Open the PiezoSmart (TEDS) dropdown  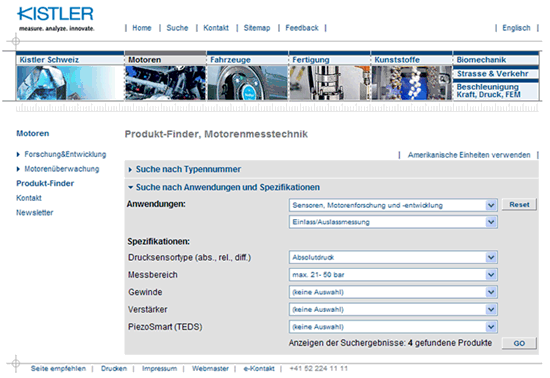[x=393, y=327]
